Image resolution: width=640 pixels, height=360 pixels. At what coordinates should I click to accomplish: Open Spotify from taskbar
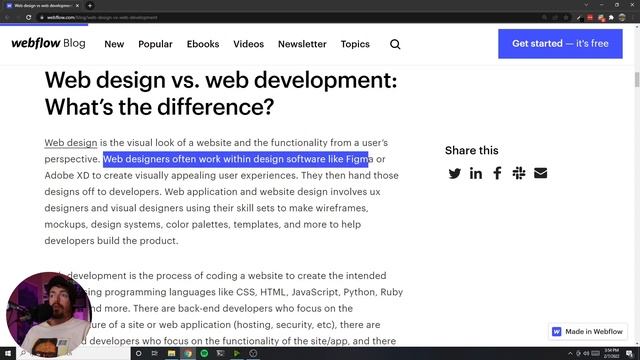tap(204, 353)
